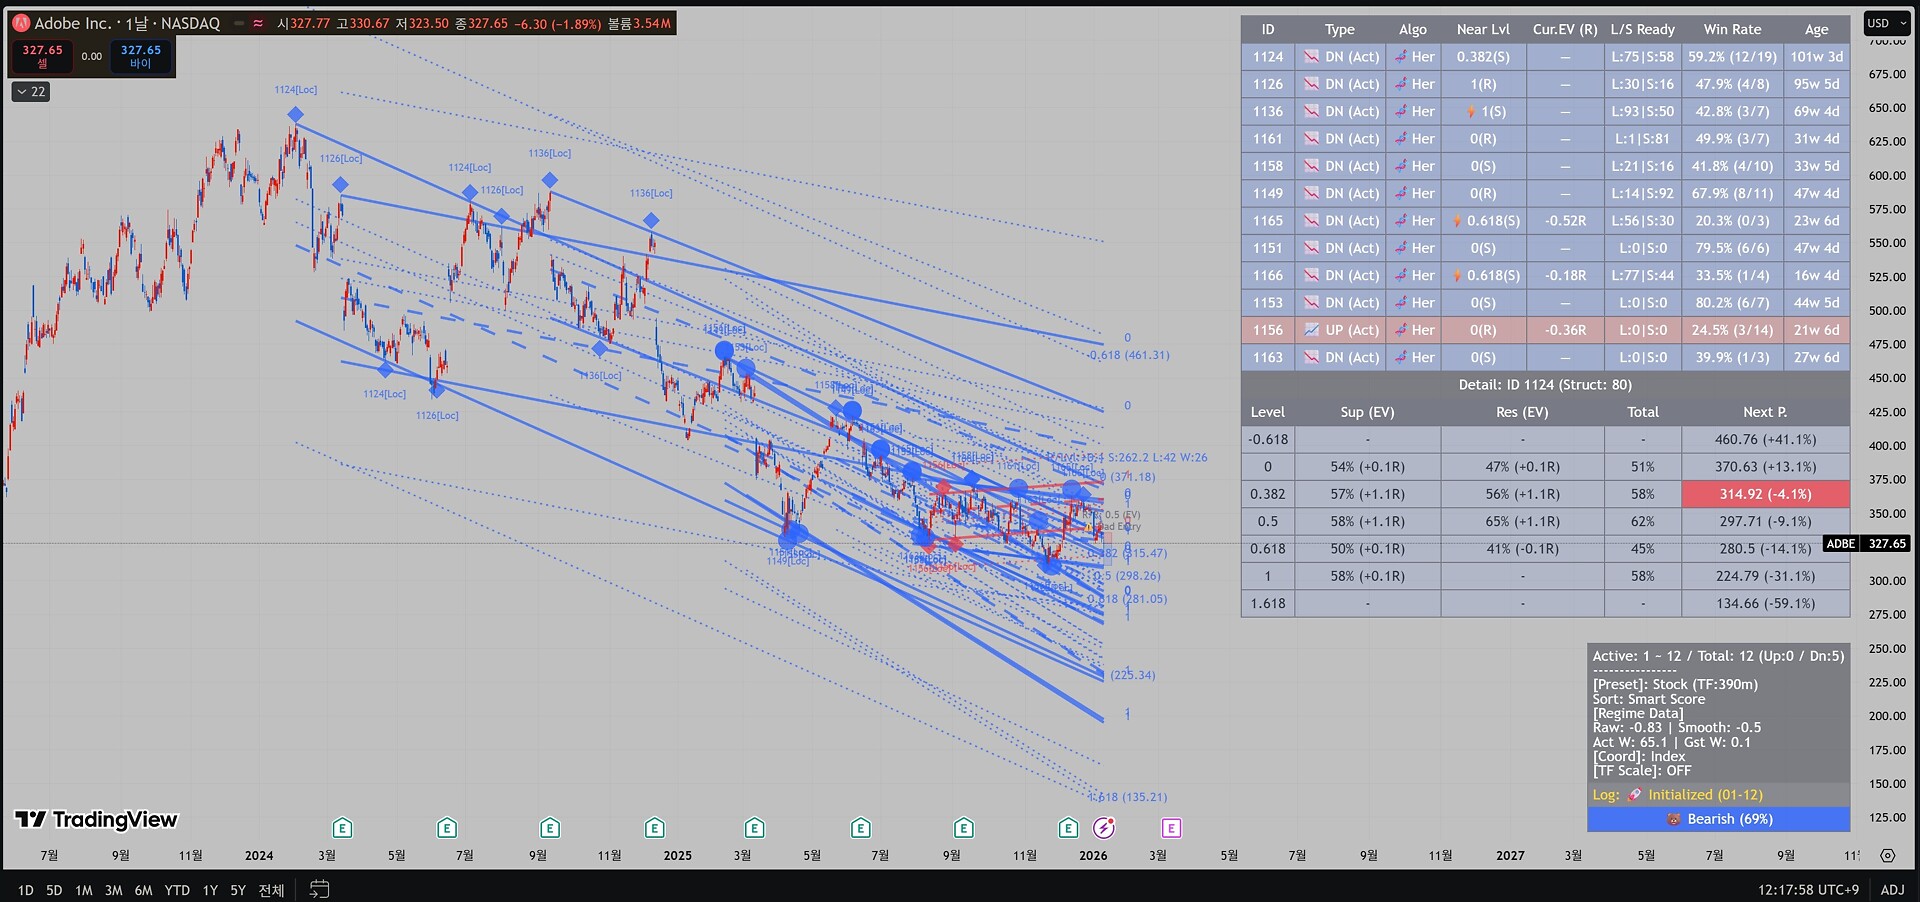This screenshot has width=1920, height=902.
Task: Open chart settings gear on the time axis
Action: pyautogui.click(x=1887, y=855)
